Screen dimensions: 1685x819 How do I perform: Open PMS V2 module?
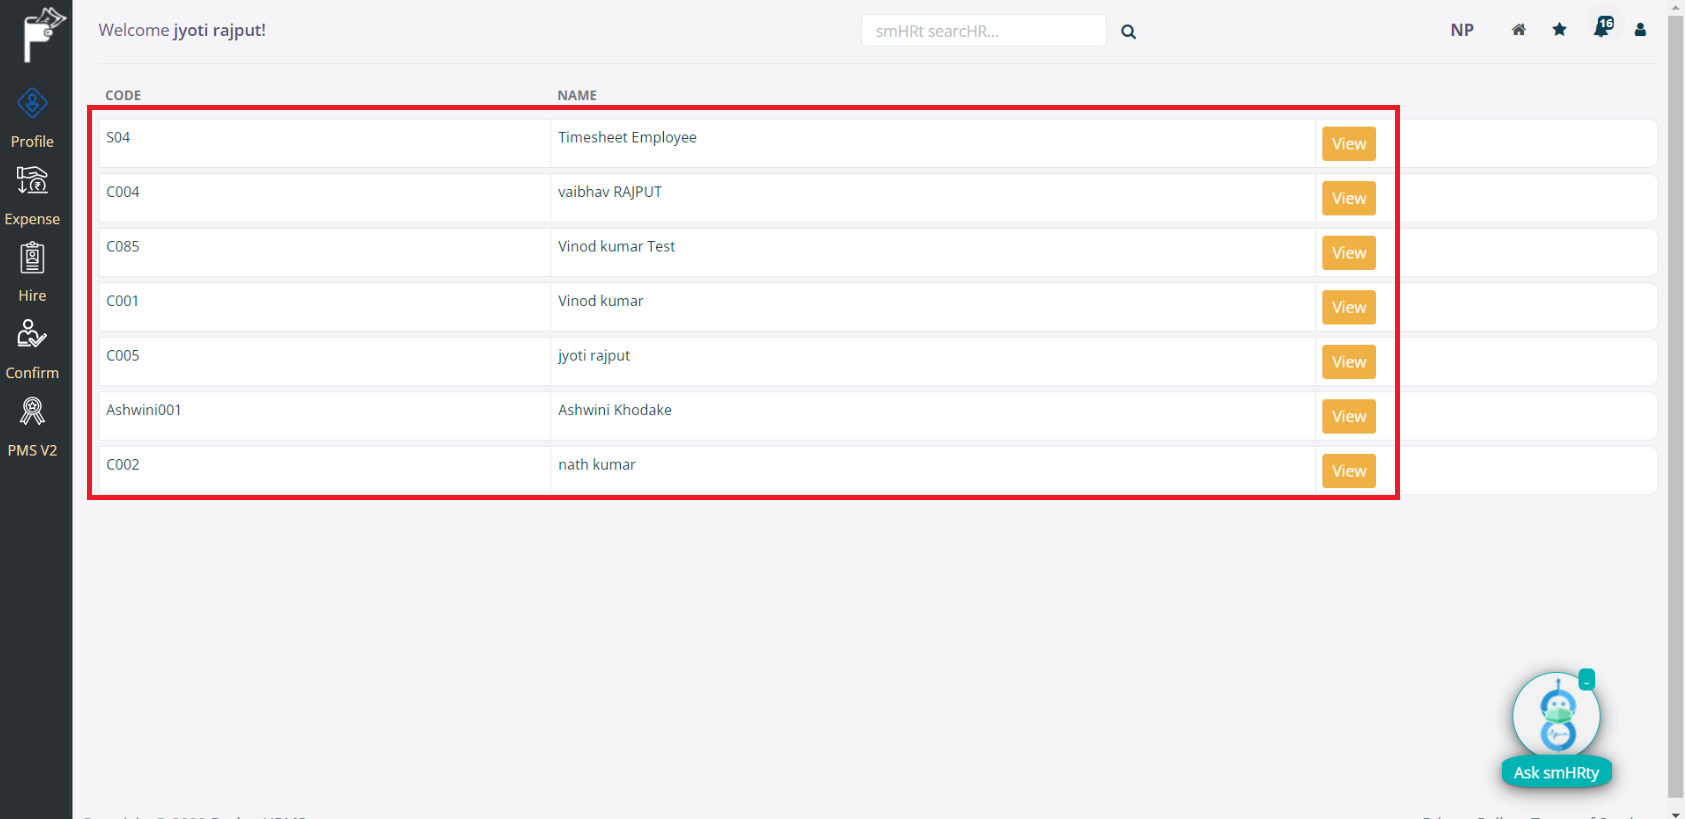32,427
